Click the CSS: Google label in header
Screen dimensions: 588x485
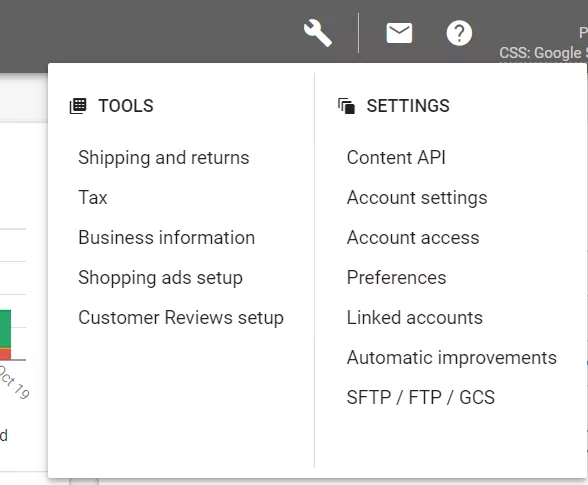543,53
